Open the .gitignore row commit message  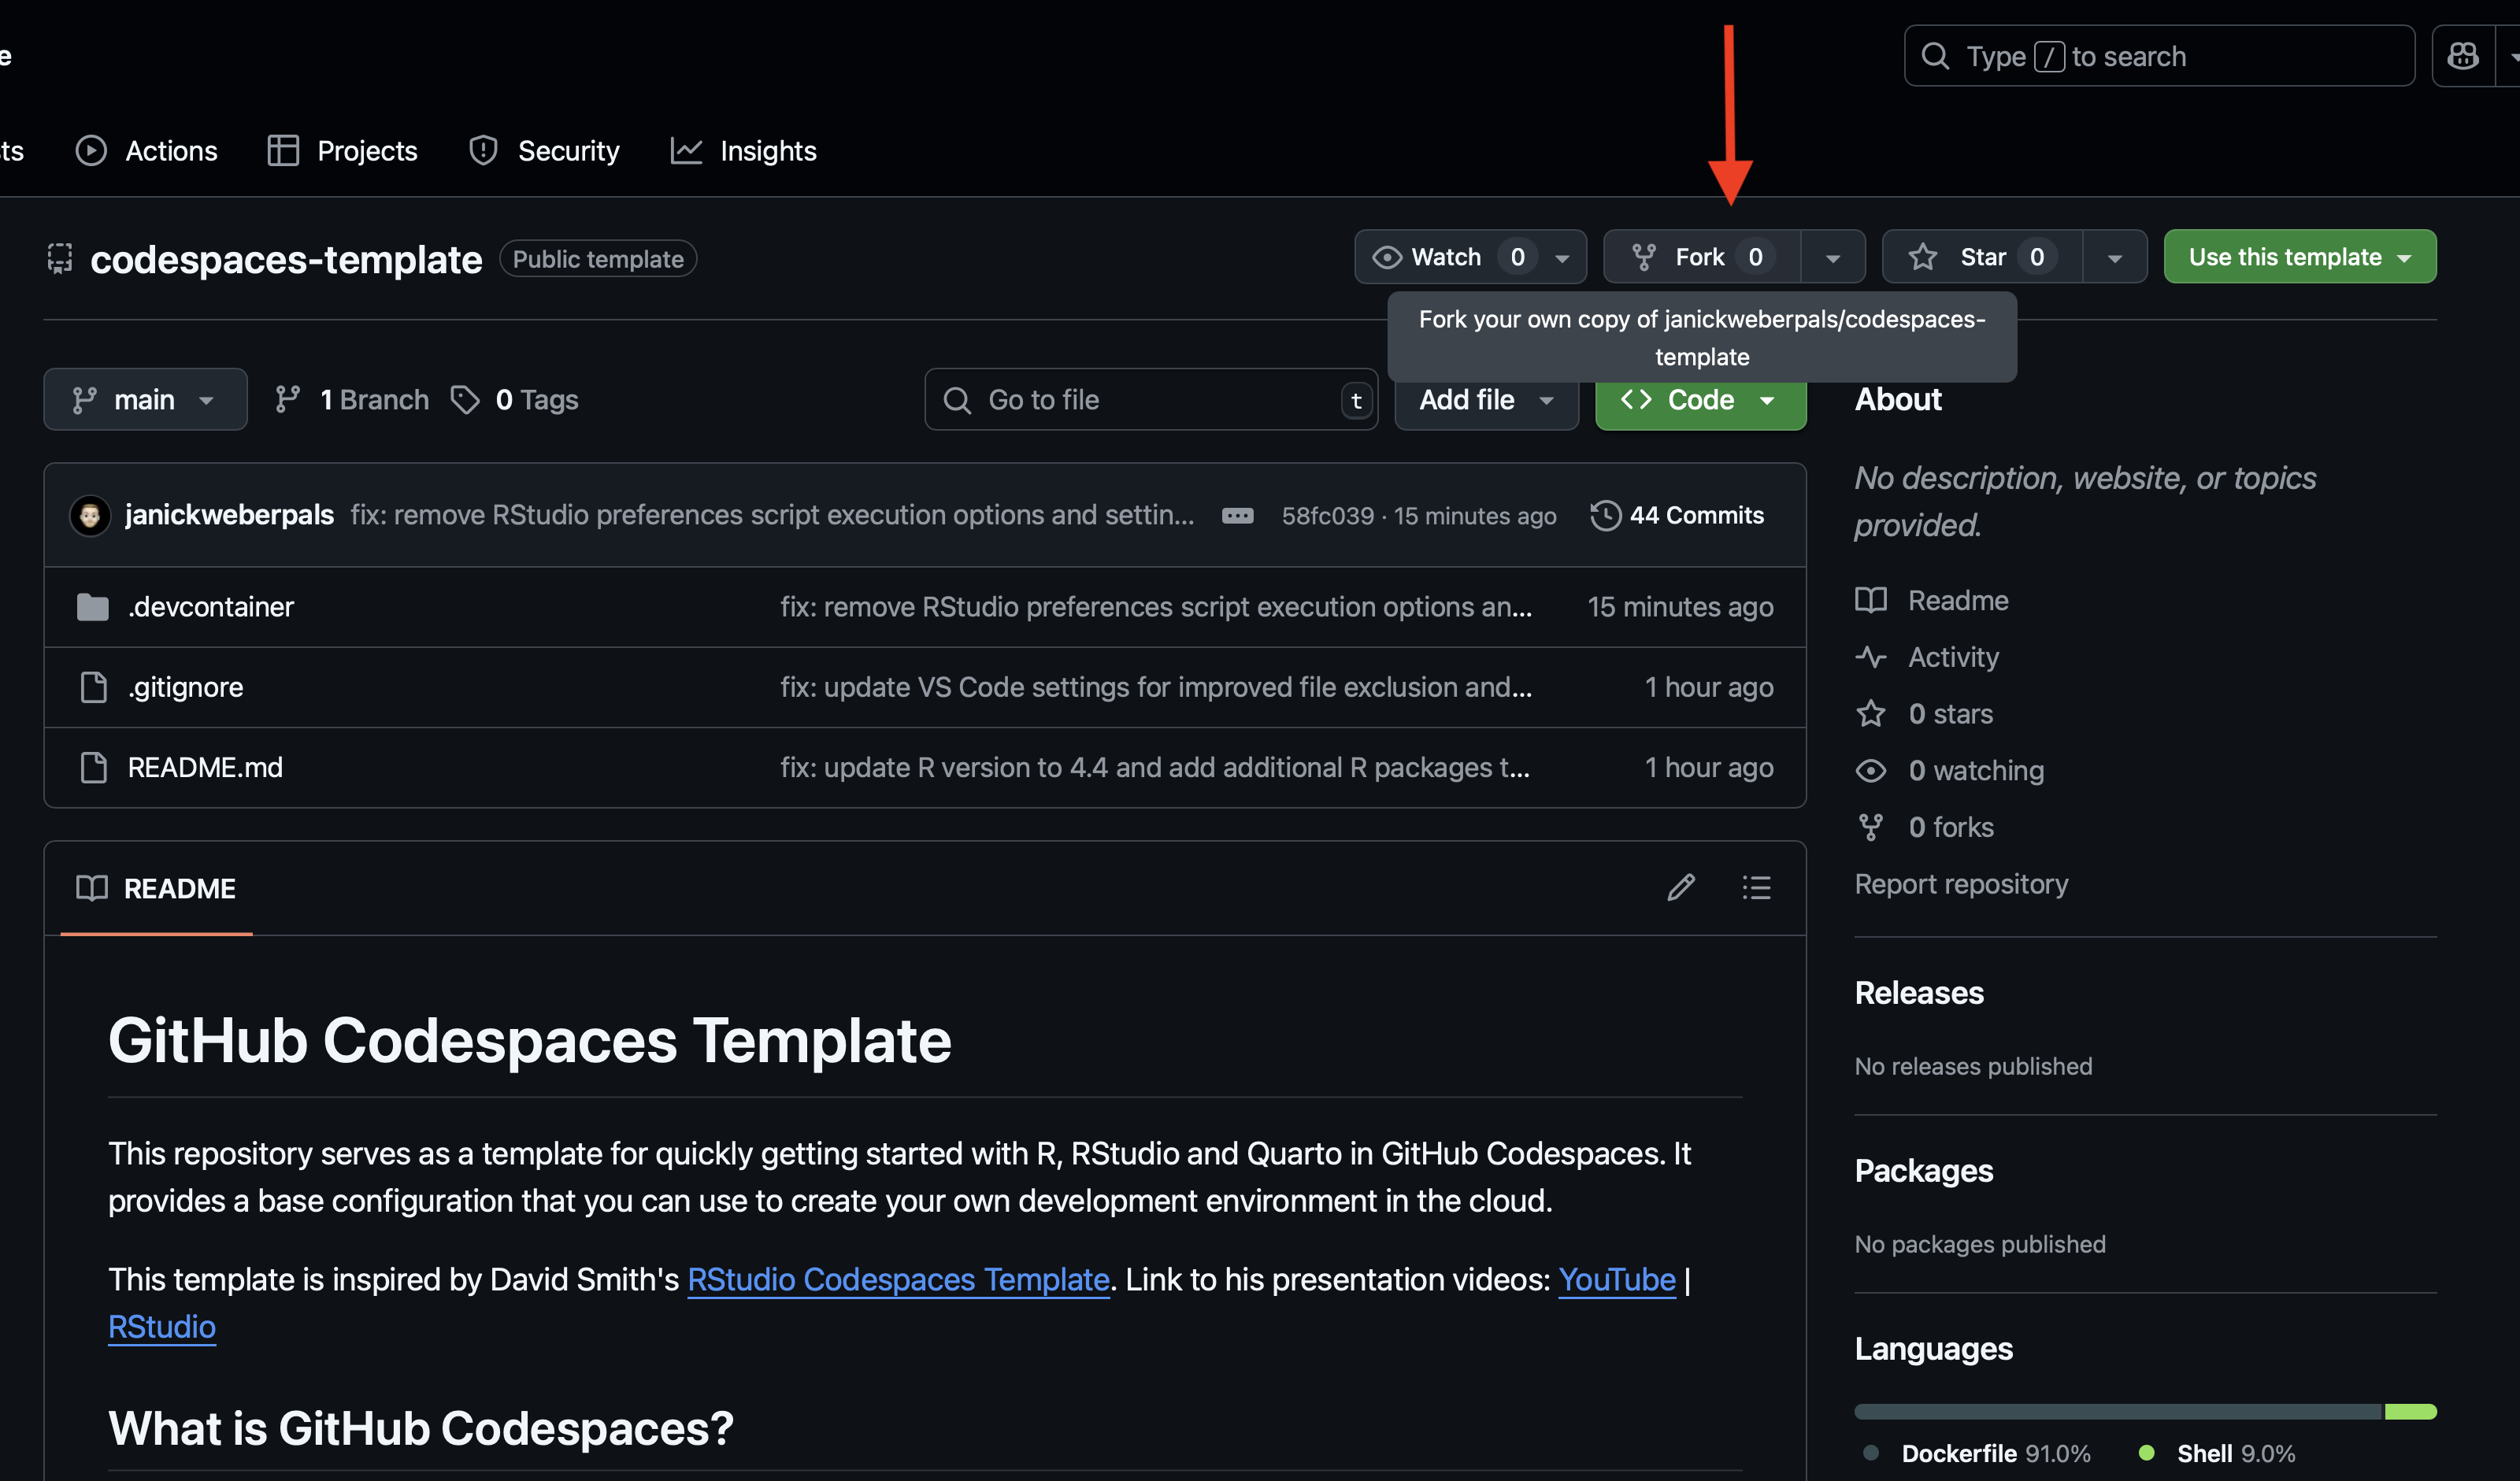point(1156,687)
